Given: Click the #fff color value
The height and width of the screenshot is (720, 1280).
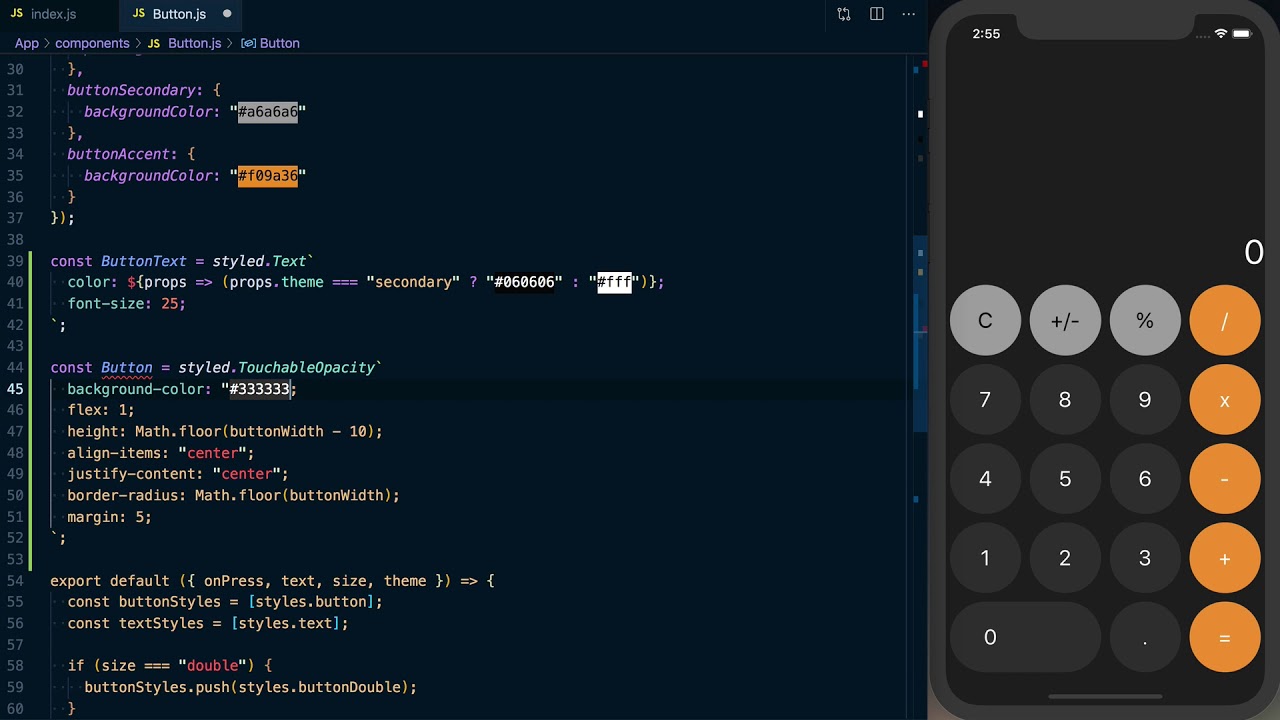Looking at the screenshot, I should pos(614,282).
